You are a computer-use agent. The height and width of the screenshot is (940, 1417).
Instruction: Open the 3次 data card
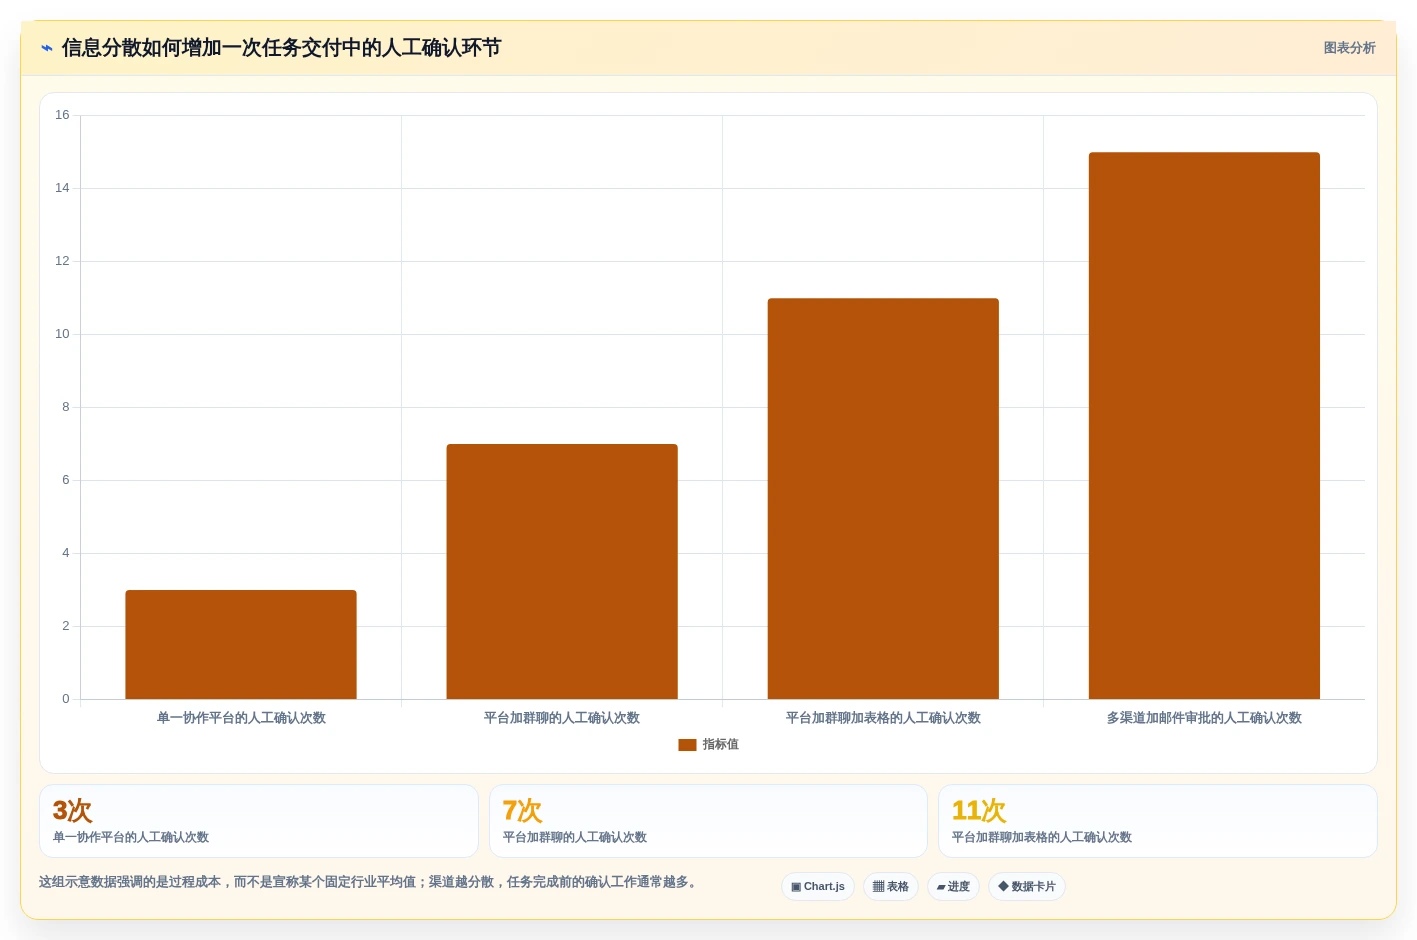pyautogui.click(x=259, y=821)
